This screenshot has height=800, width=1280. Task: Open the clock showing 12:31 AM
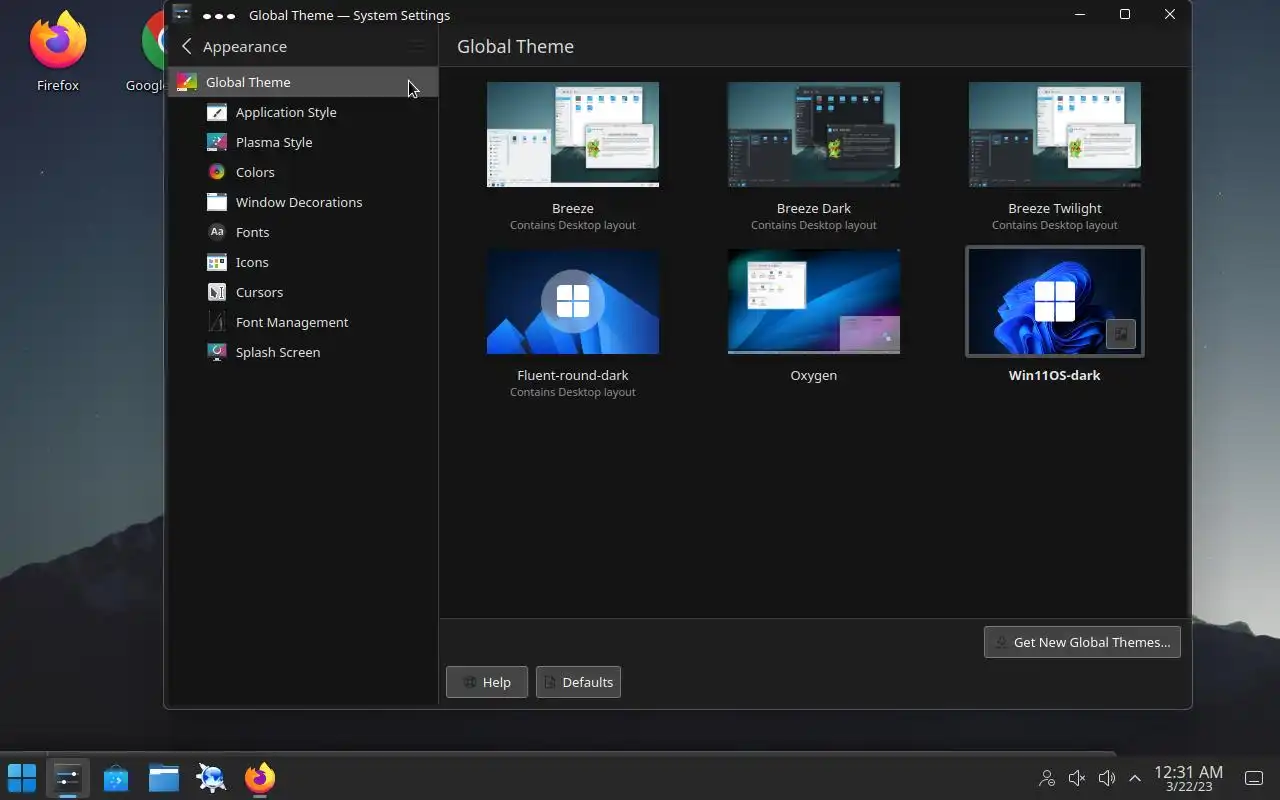(1188, 778)
